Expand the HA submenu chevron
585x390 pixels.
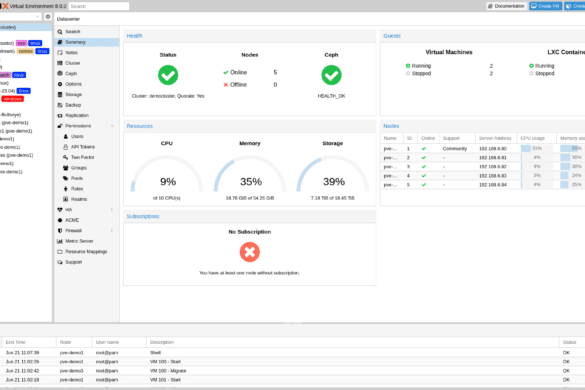click(112, 210)
